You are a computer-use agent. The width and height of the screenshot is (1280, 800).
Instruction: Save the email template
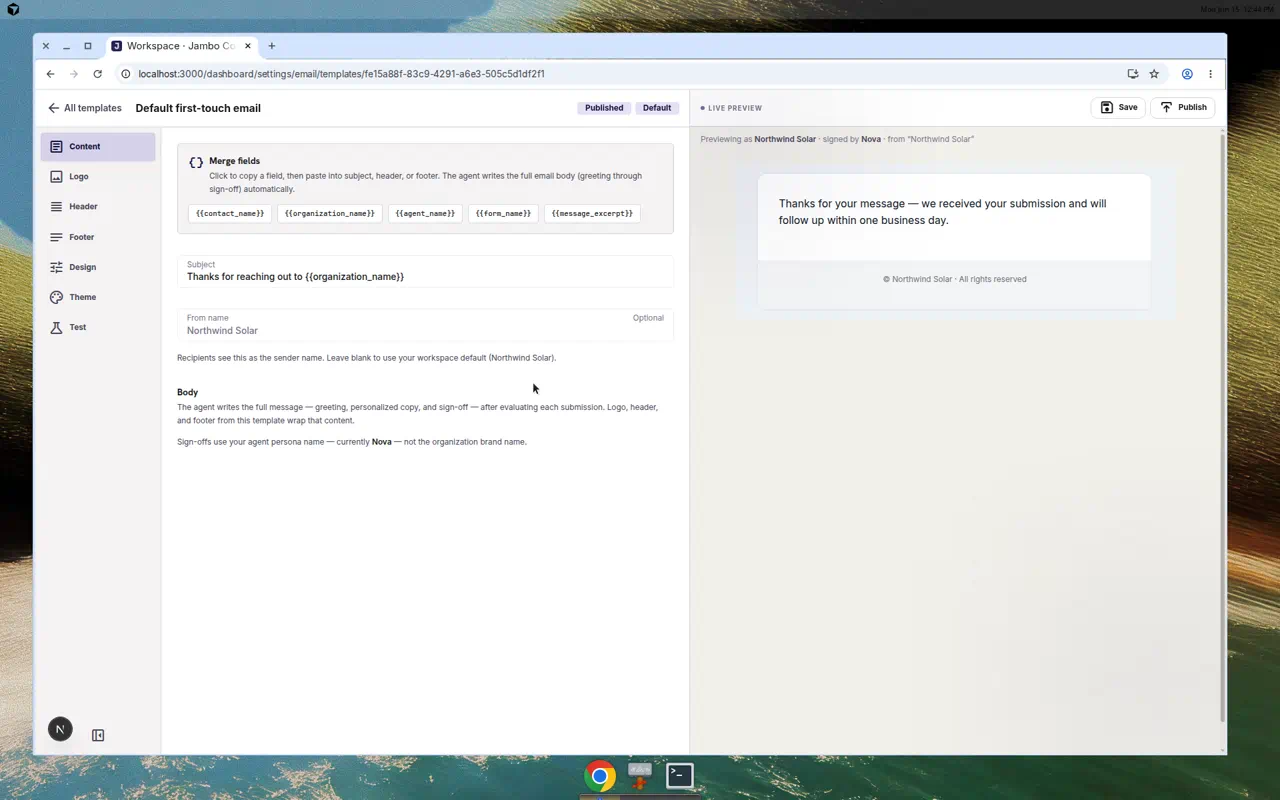point(1118,107)
